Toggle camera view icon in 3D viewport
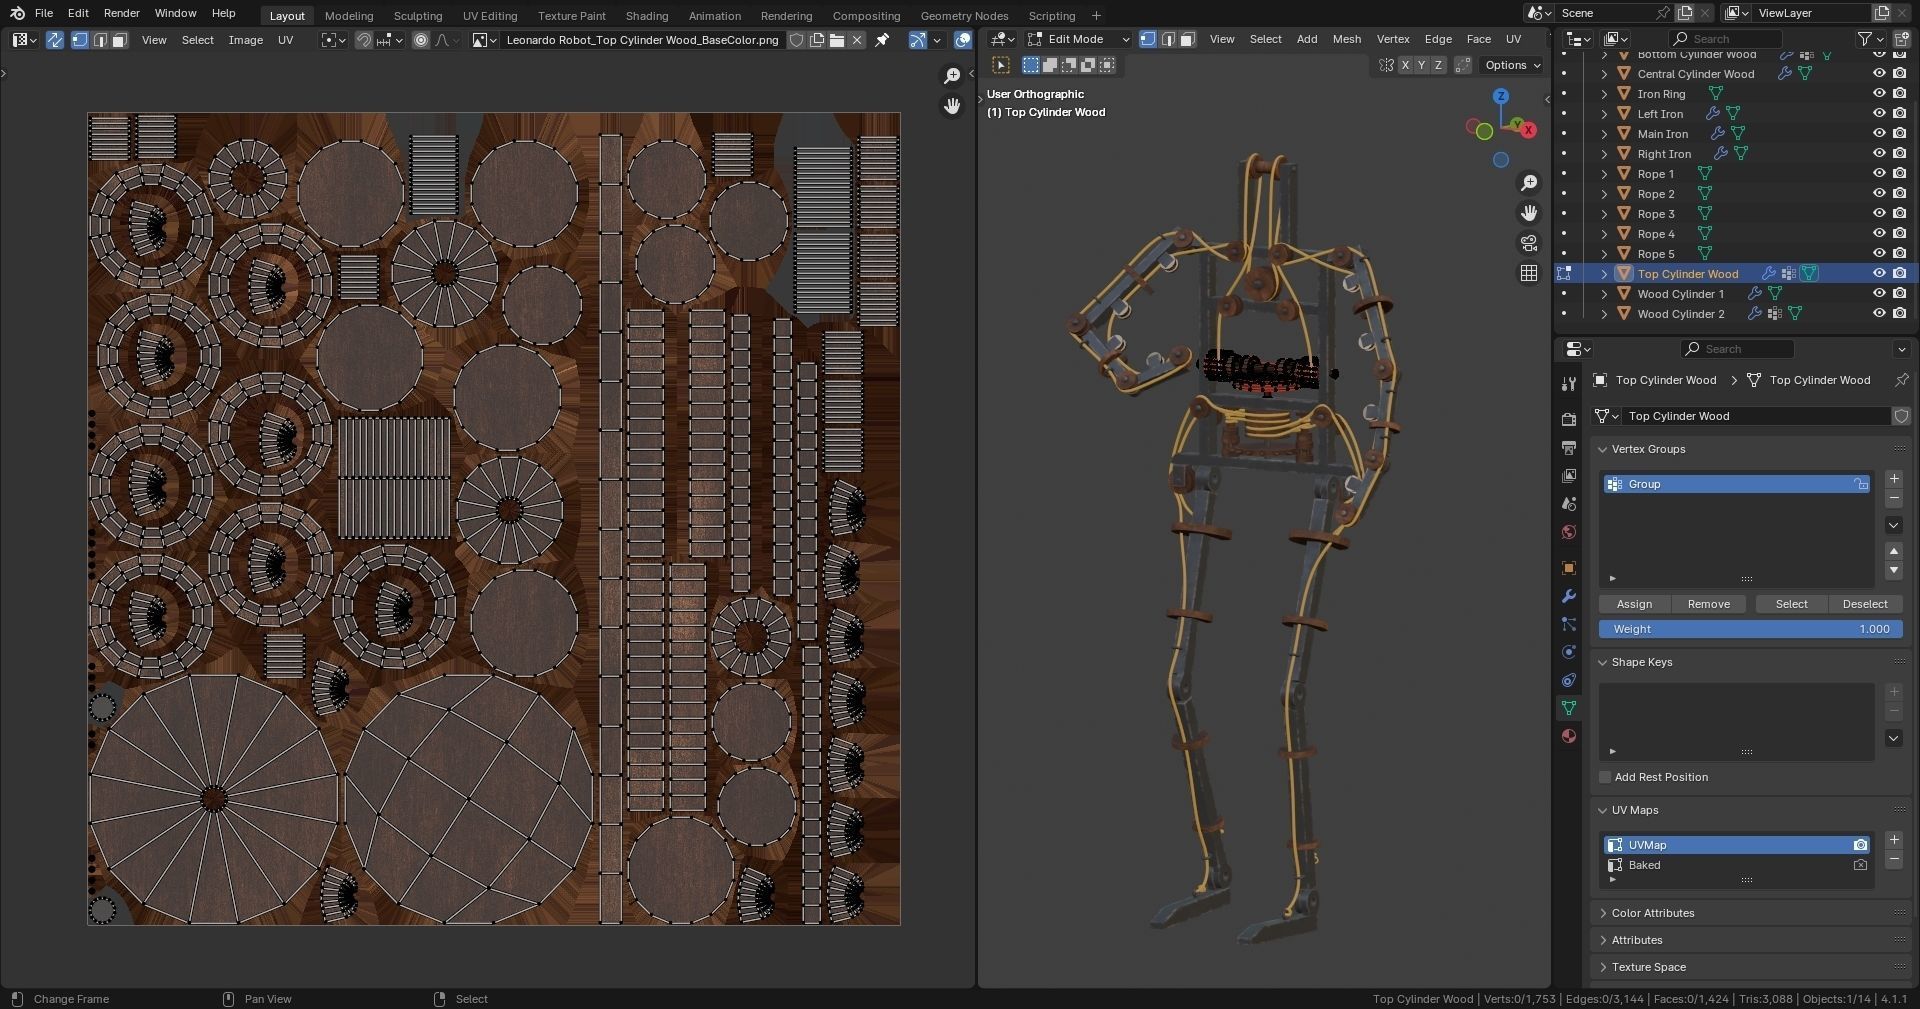1920x1009 pixels. 1529,243
